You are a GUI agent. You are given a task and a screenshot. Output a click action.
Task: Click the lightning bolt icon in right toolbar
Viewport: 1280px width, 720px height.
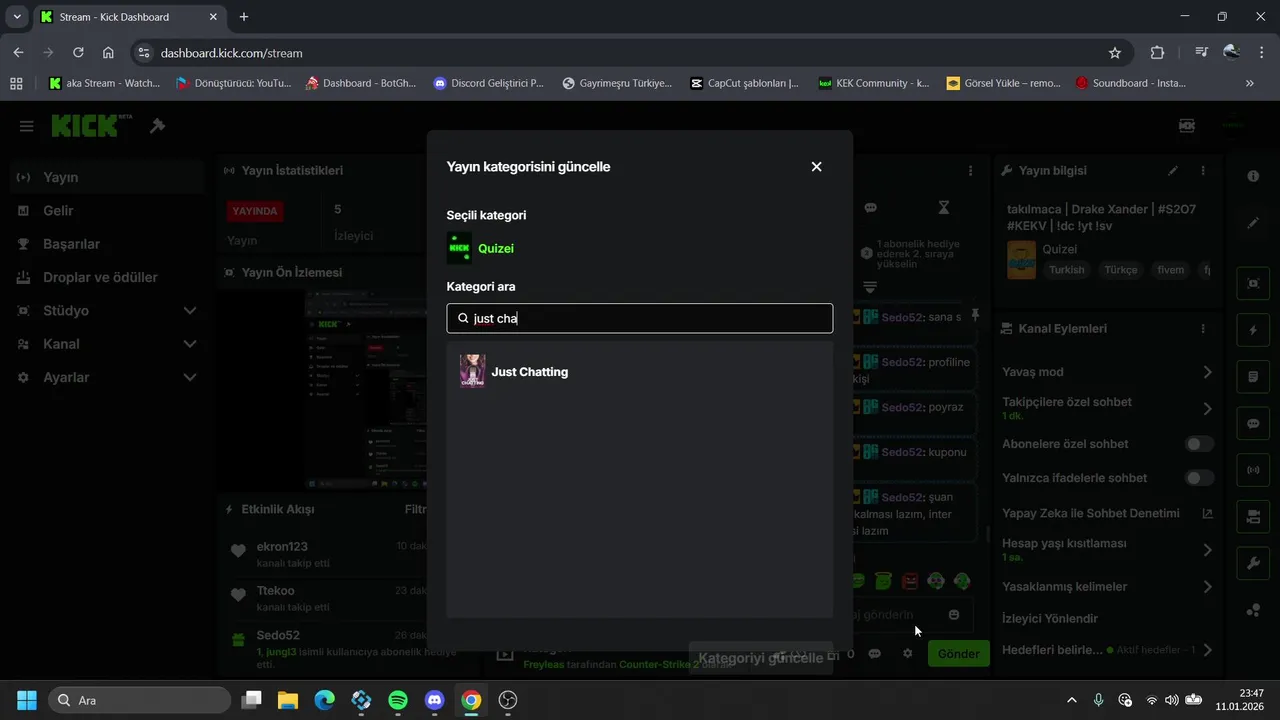click(1253, 330)
